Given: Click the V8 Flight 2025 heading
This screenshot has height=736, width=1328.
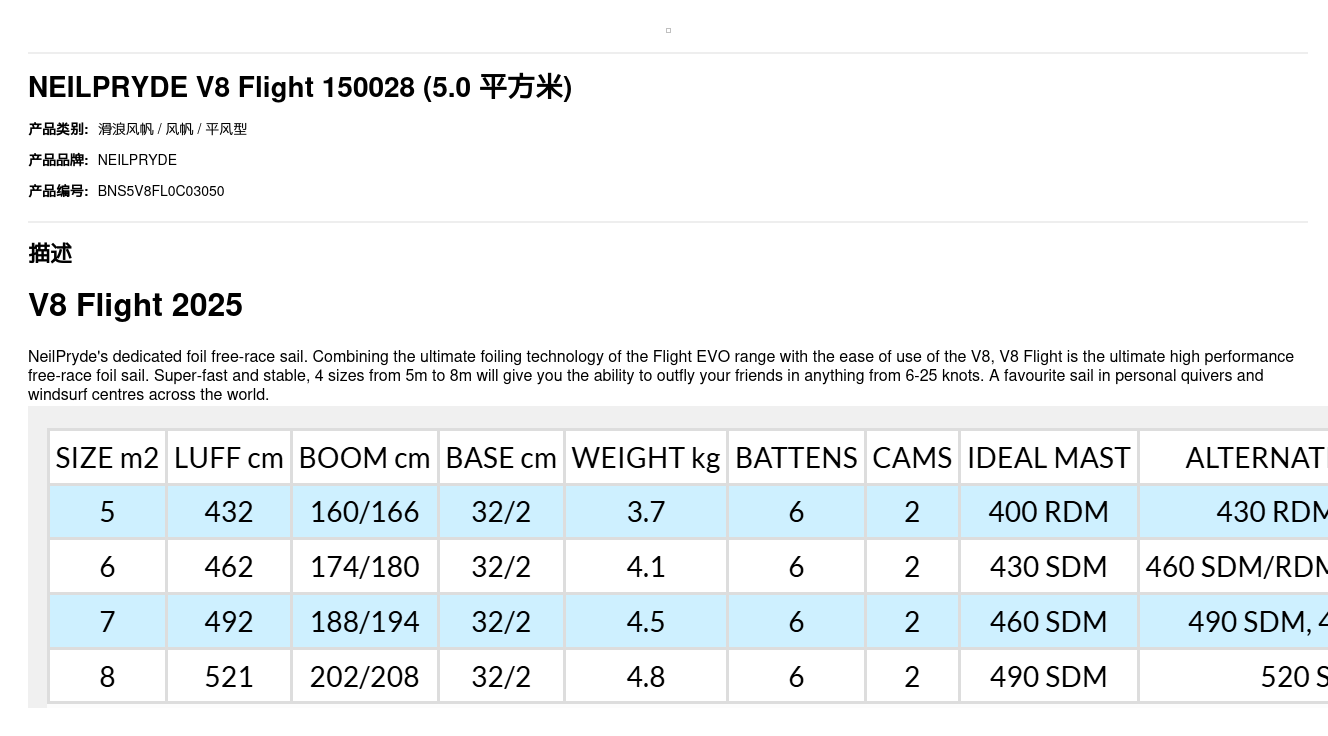Looking at the screenshot, I should point(135,306).
